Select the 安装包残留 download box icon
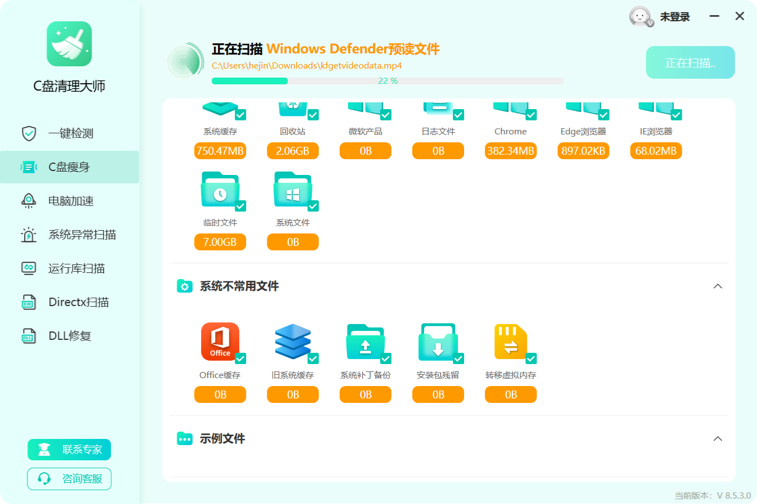This screenshot has width=757, height=504. (438, 342)
